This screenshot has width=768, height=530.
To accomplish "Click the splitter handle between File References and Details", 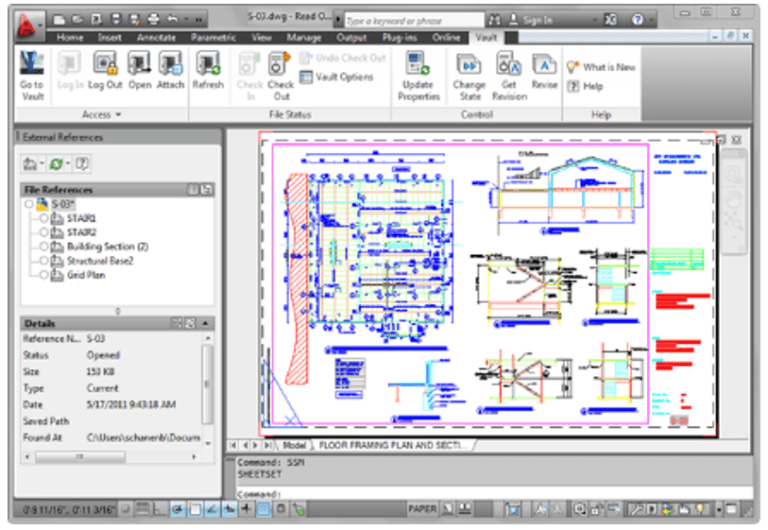I will pos(118,311).
